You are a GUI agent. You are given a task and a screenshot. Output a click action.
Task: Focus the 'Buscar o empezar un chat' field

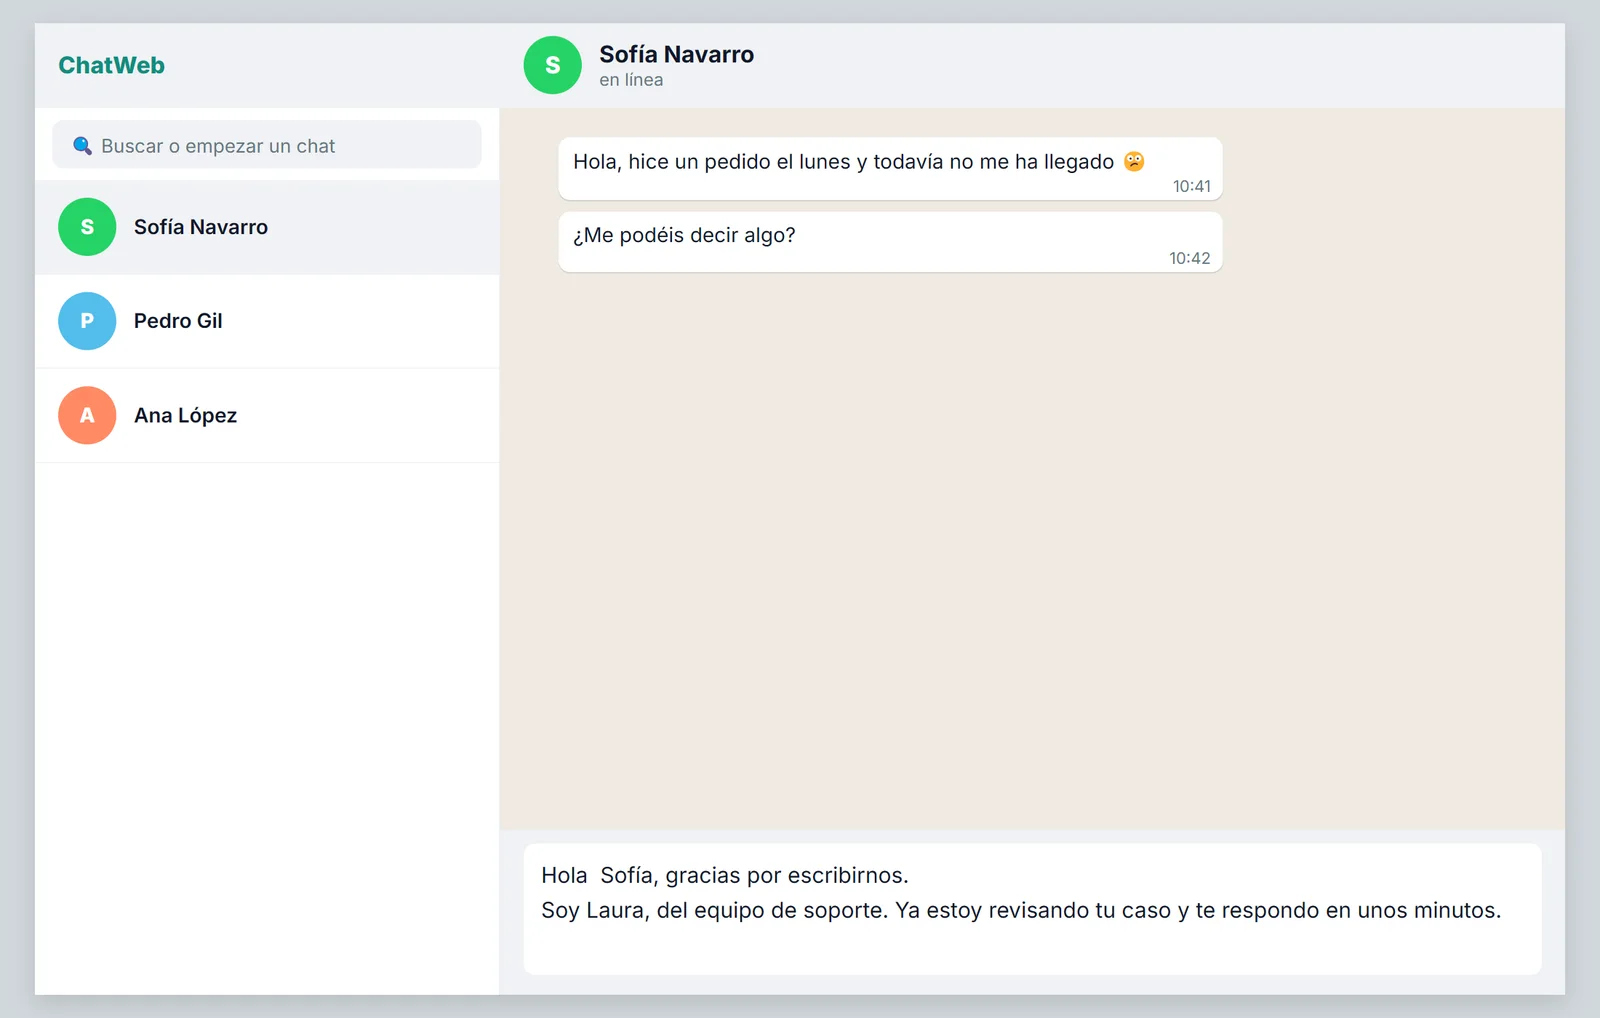[x=267, y=145]
